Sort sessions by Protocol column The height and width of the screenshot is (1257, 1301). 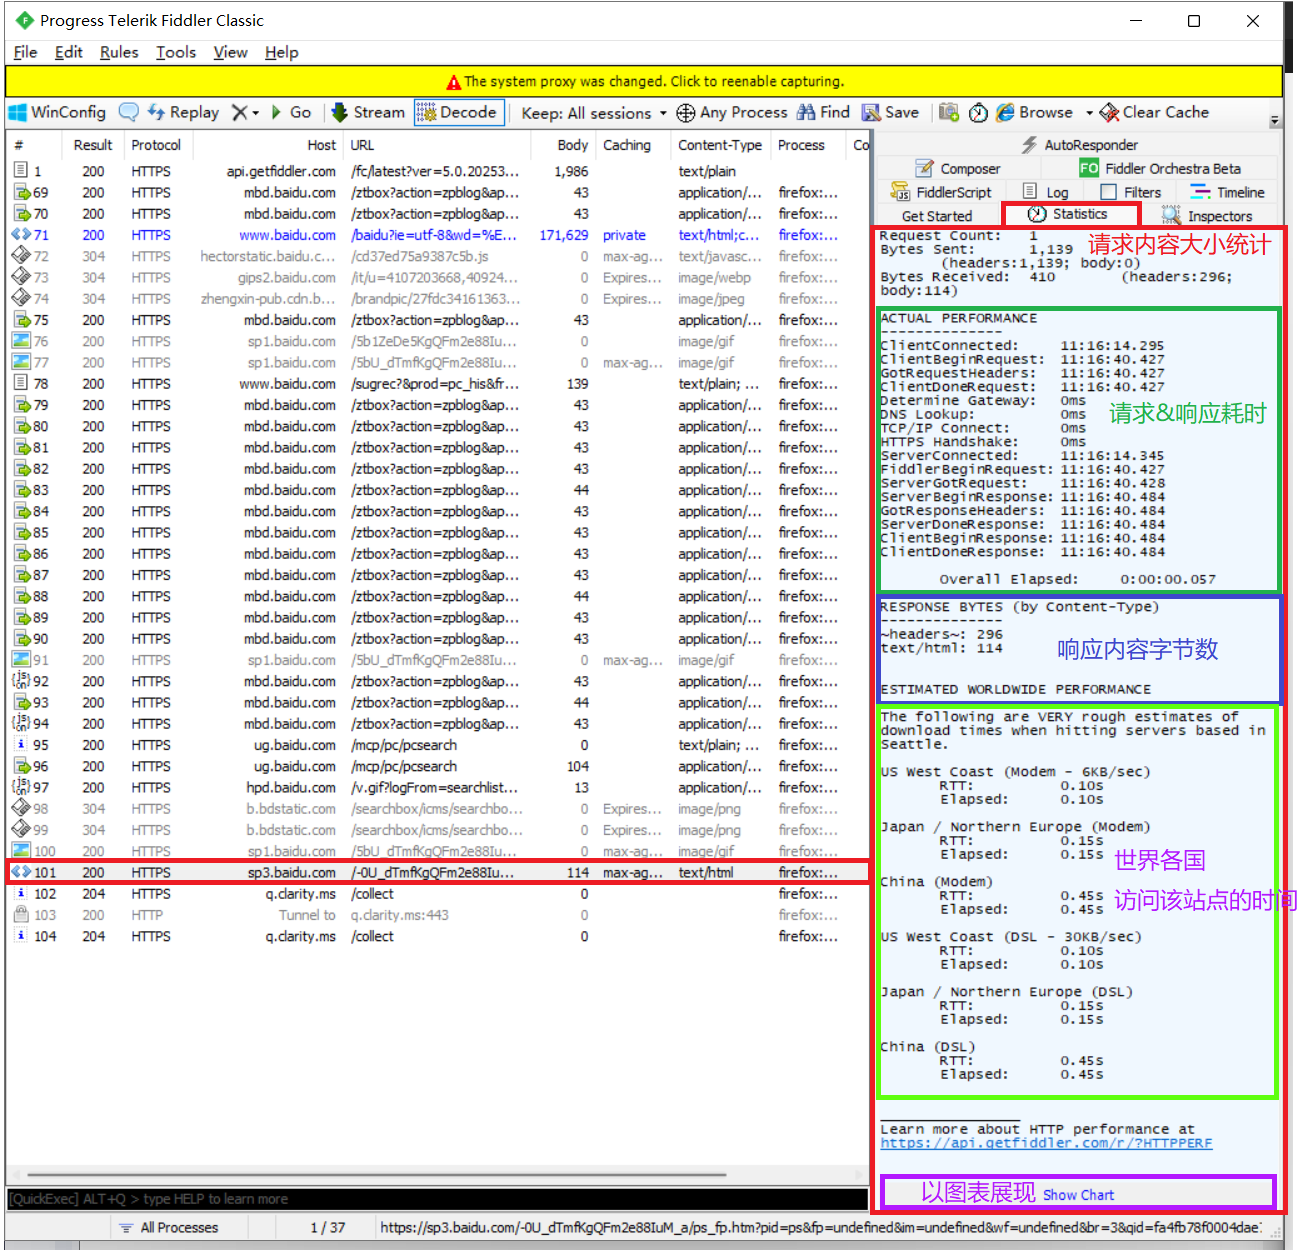[157, 145]
